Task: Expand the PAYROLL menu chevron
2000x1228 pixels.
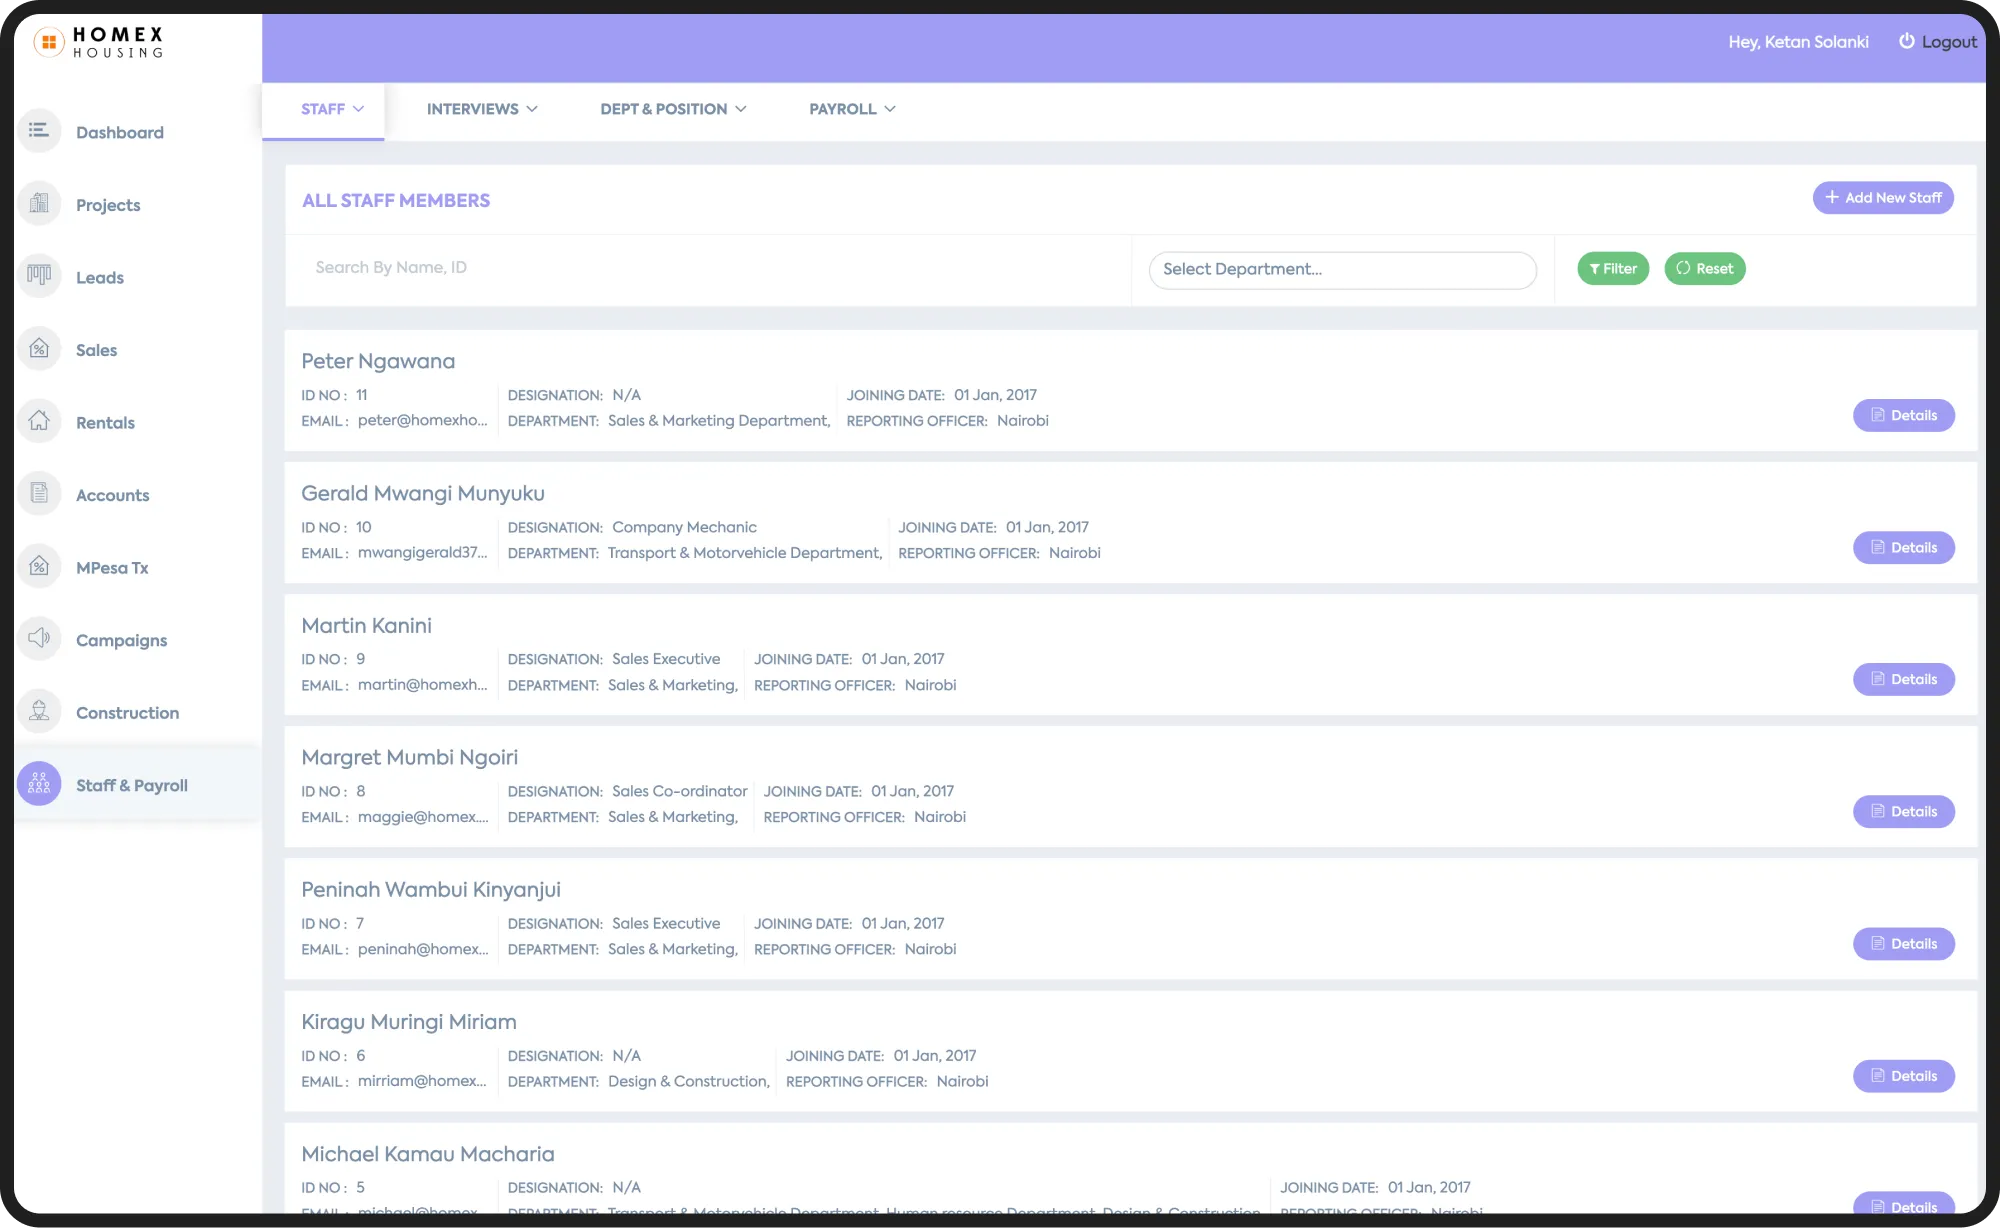Action: [890, 109]
